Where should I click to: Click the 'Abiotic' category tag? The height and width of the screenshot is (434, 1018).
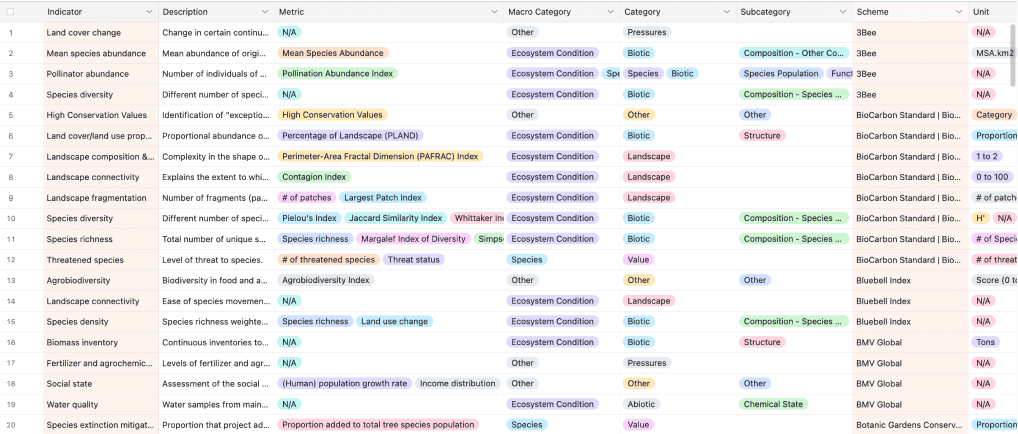point(641,404)
